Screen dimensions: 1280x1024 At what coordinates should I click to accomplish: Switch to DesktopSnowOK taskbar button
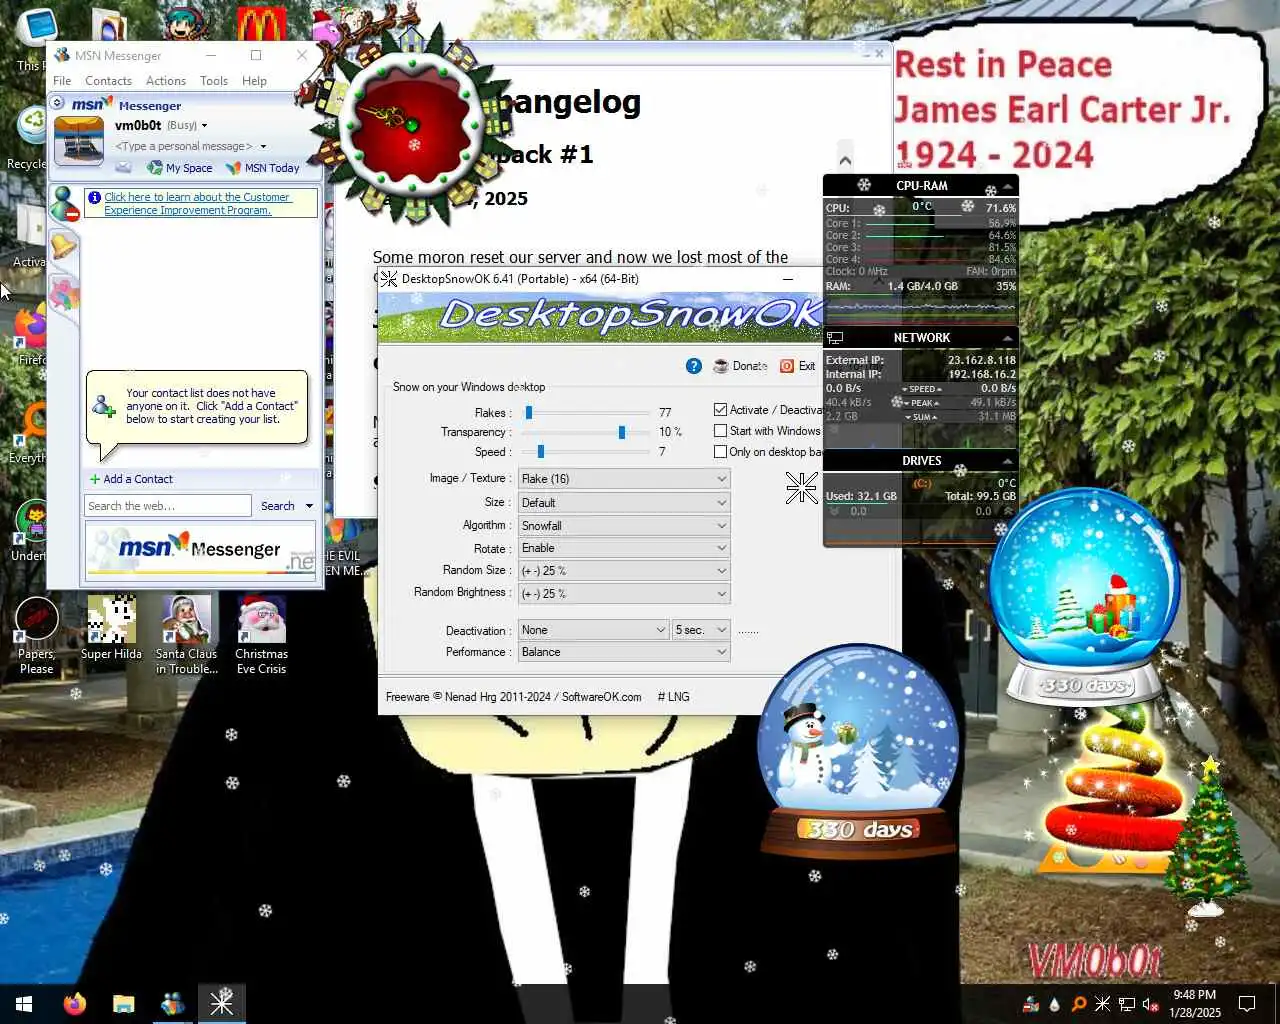click(x=221, y=1004)
